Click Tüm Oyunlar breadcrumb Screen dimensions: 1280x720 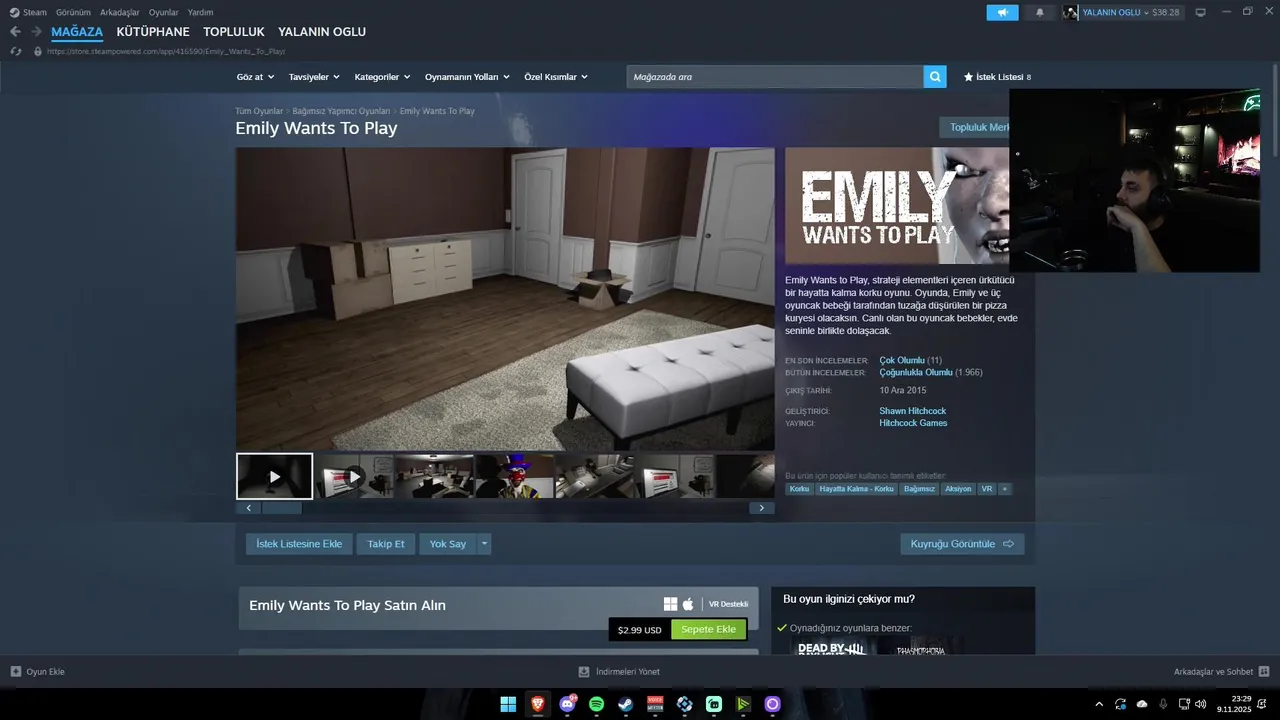coord(259,111)
